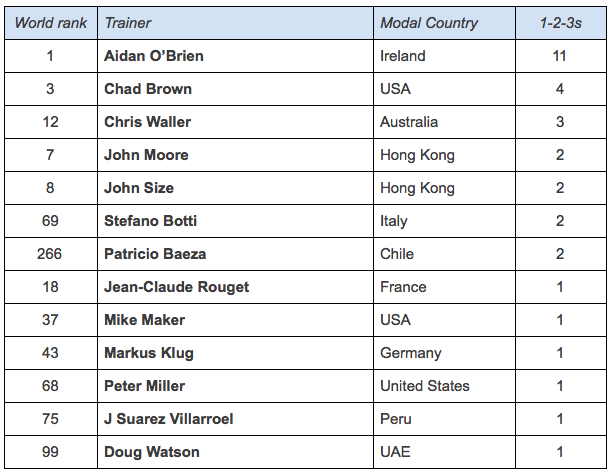Select world rank 266 cell

click(x=50, y=254)
